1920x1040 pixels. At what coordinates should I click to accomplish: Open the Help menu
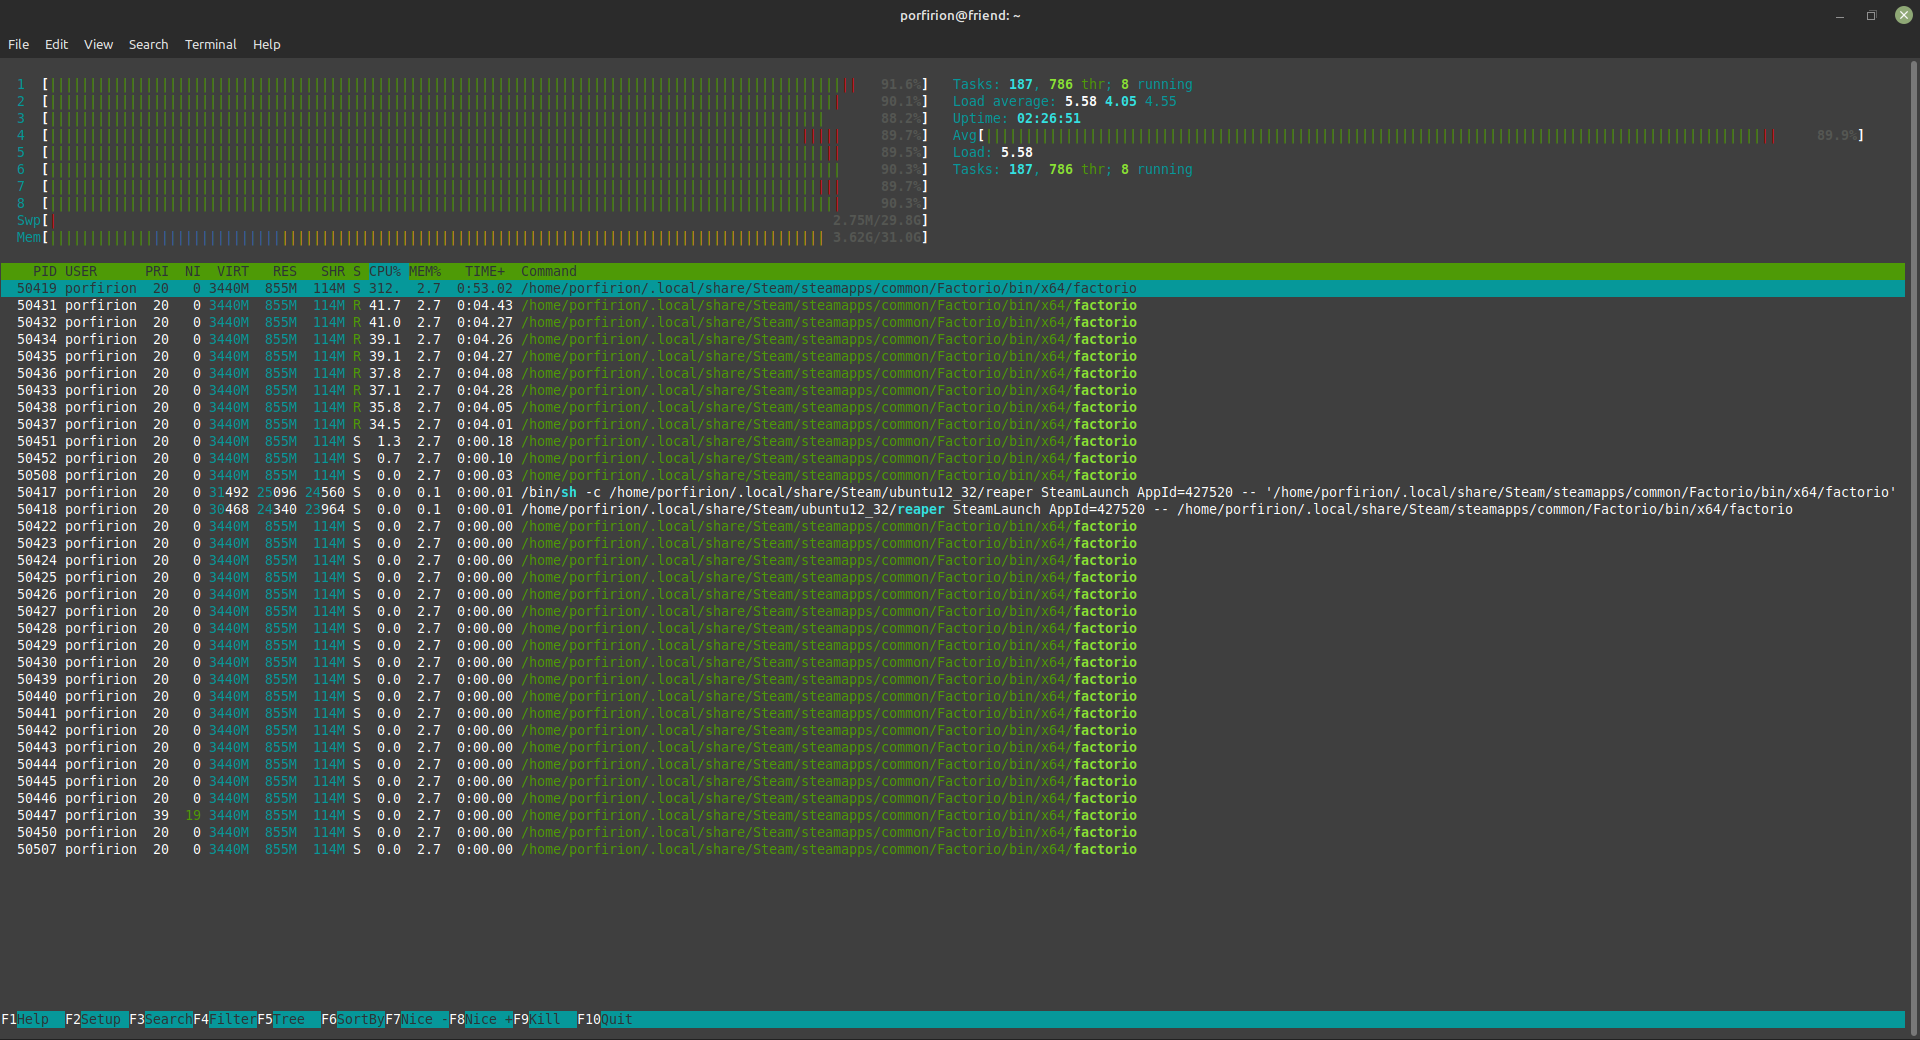tap(266, 44)
